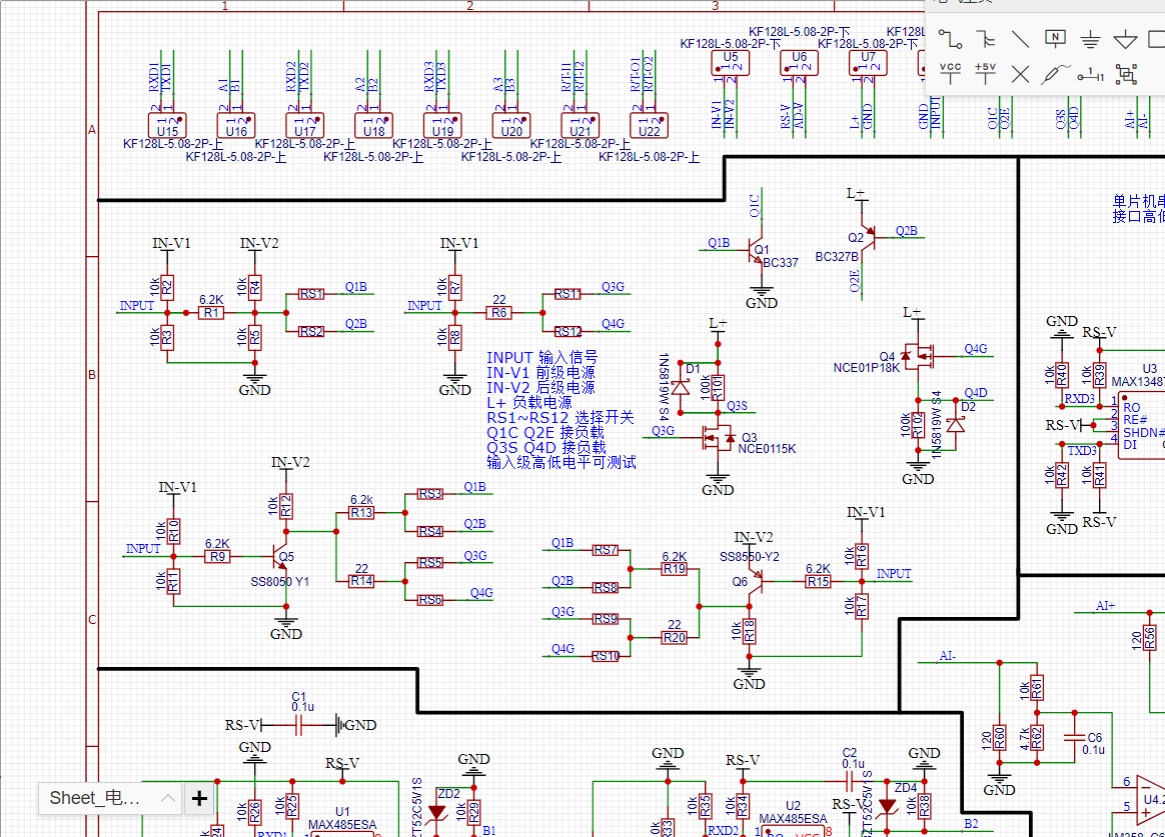Select the Bus drawing tool

985,39
